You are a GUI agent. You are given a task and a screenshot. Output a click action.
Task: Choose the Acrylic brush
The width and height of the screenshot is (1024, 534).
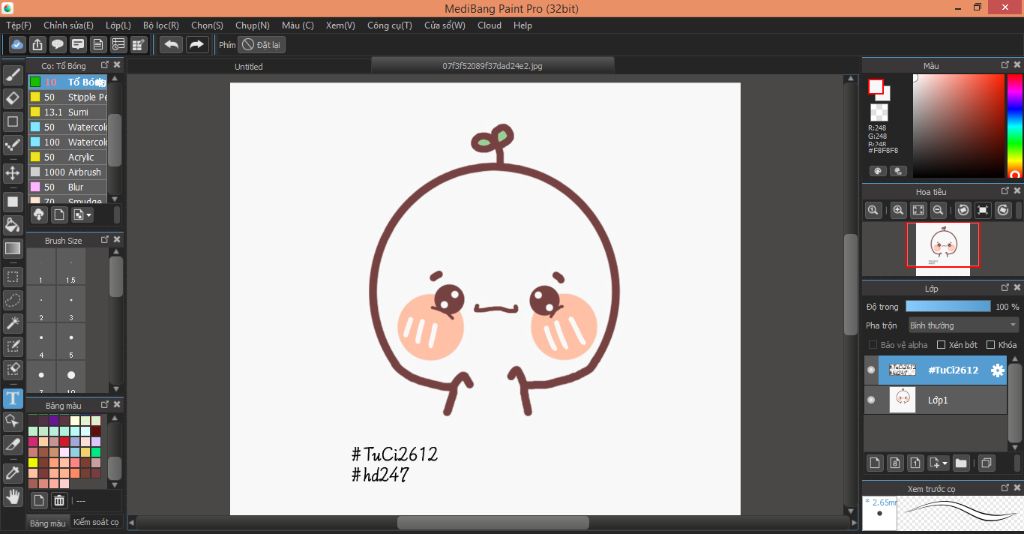pyautogui.click(x=68, y=157)
